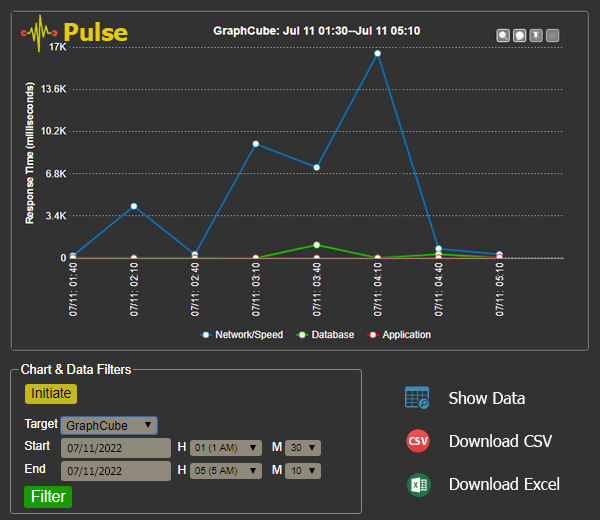Open the End hour dropdown (05 AM)
Viewport: 600px width, 520px height.
[225, 470]
